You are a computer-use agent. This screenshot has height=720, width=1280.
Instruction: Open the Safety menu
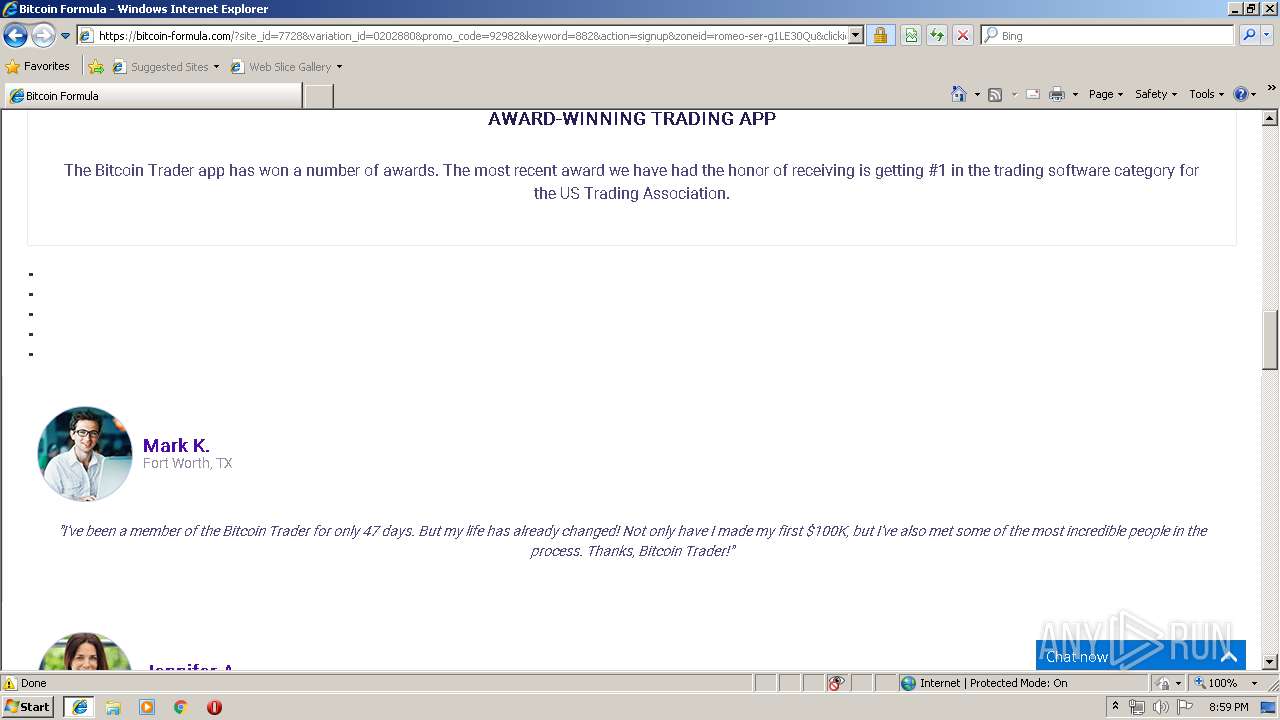(1156, 94)
